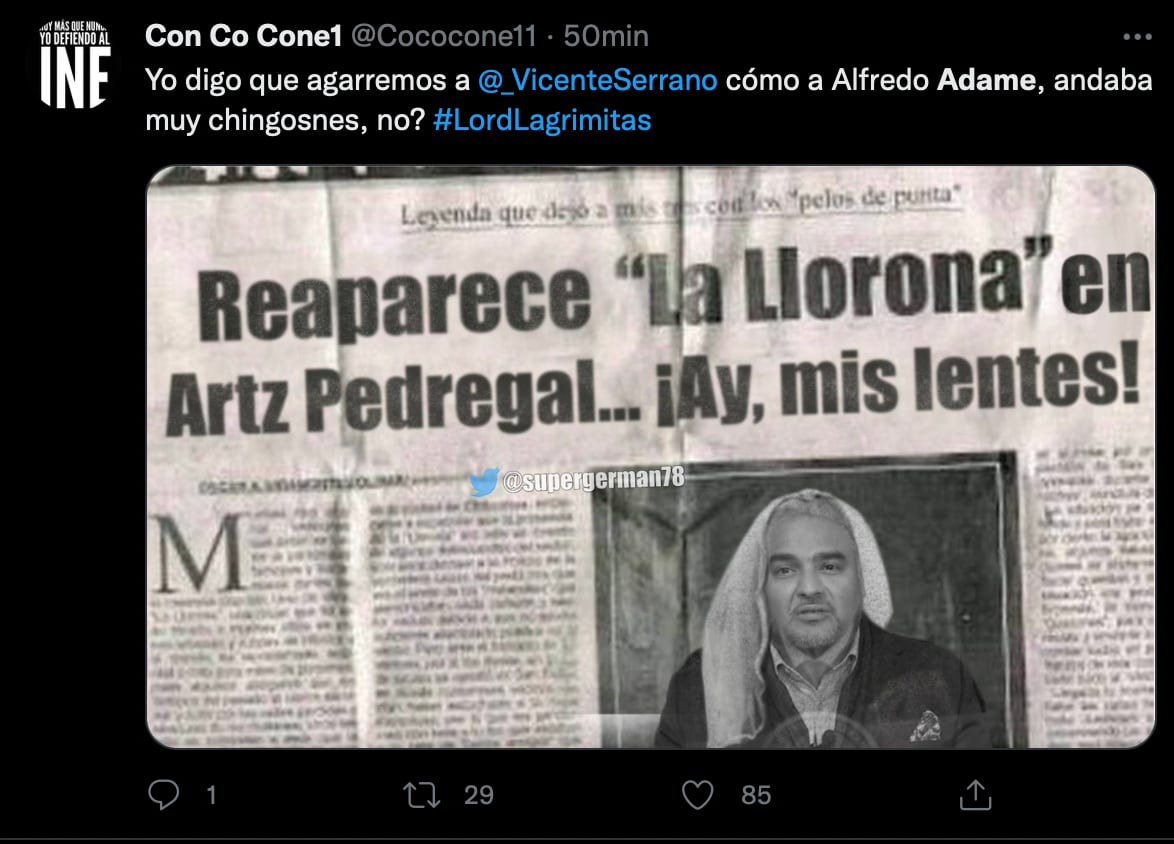The height and width of the screenshot is (844, 1174).
Task: Open the attached newspaper meme image
Action: pos(651,457)
